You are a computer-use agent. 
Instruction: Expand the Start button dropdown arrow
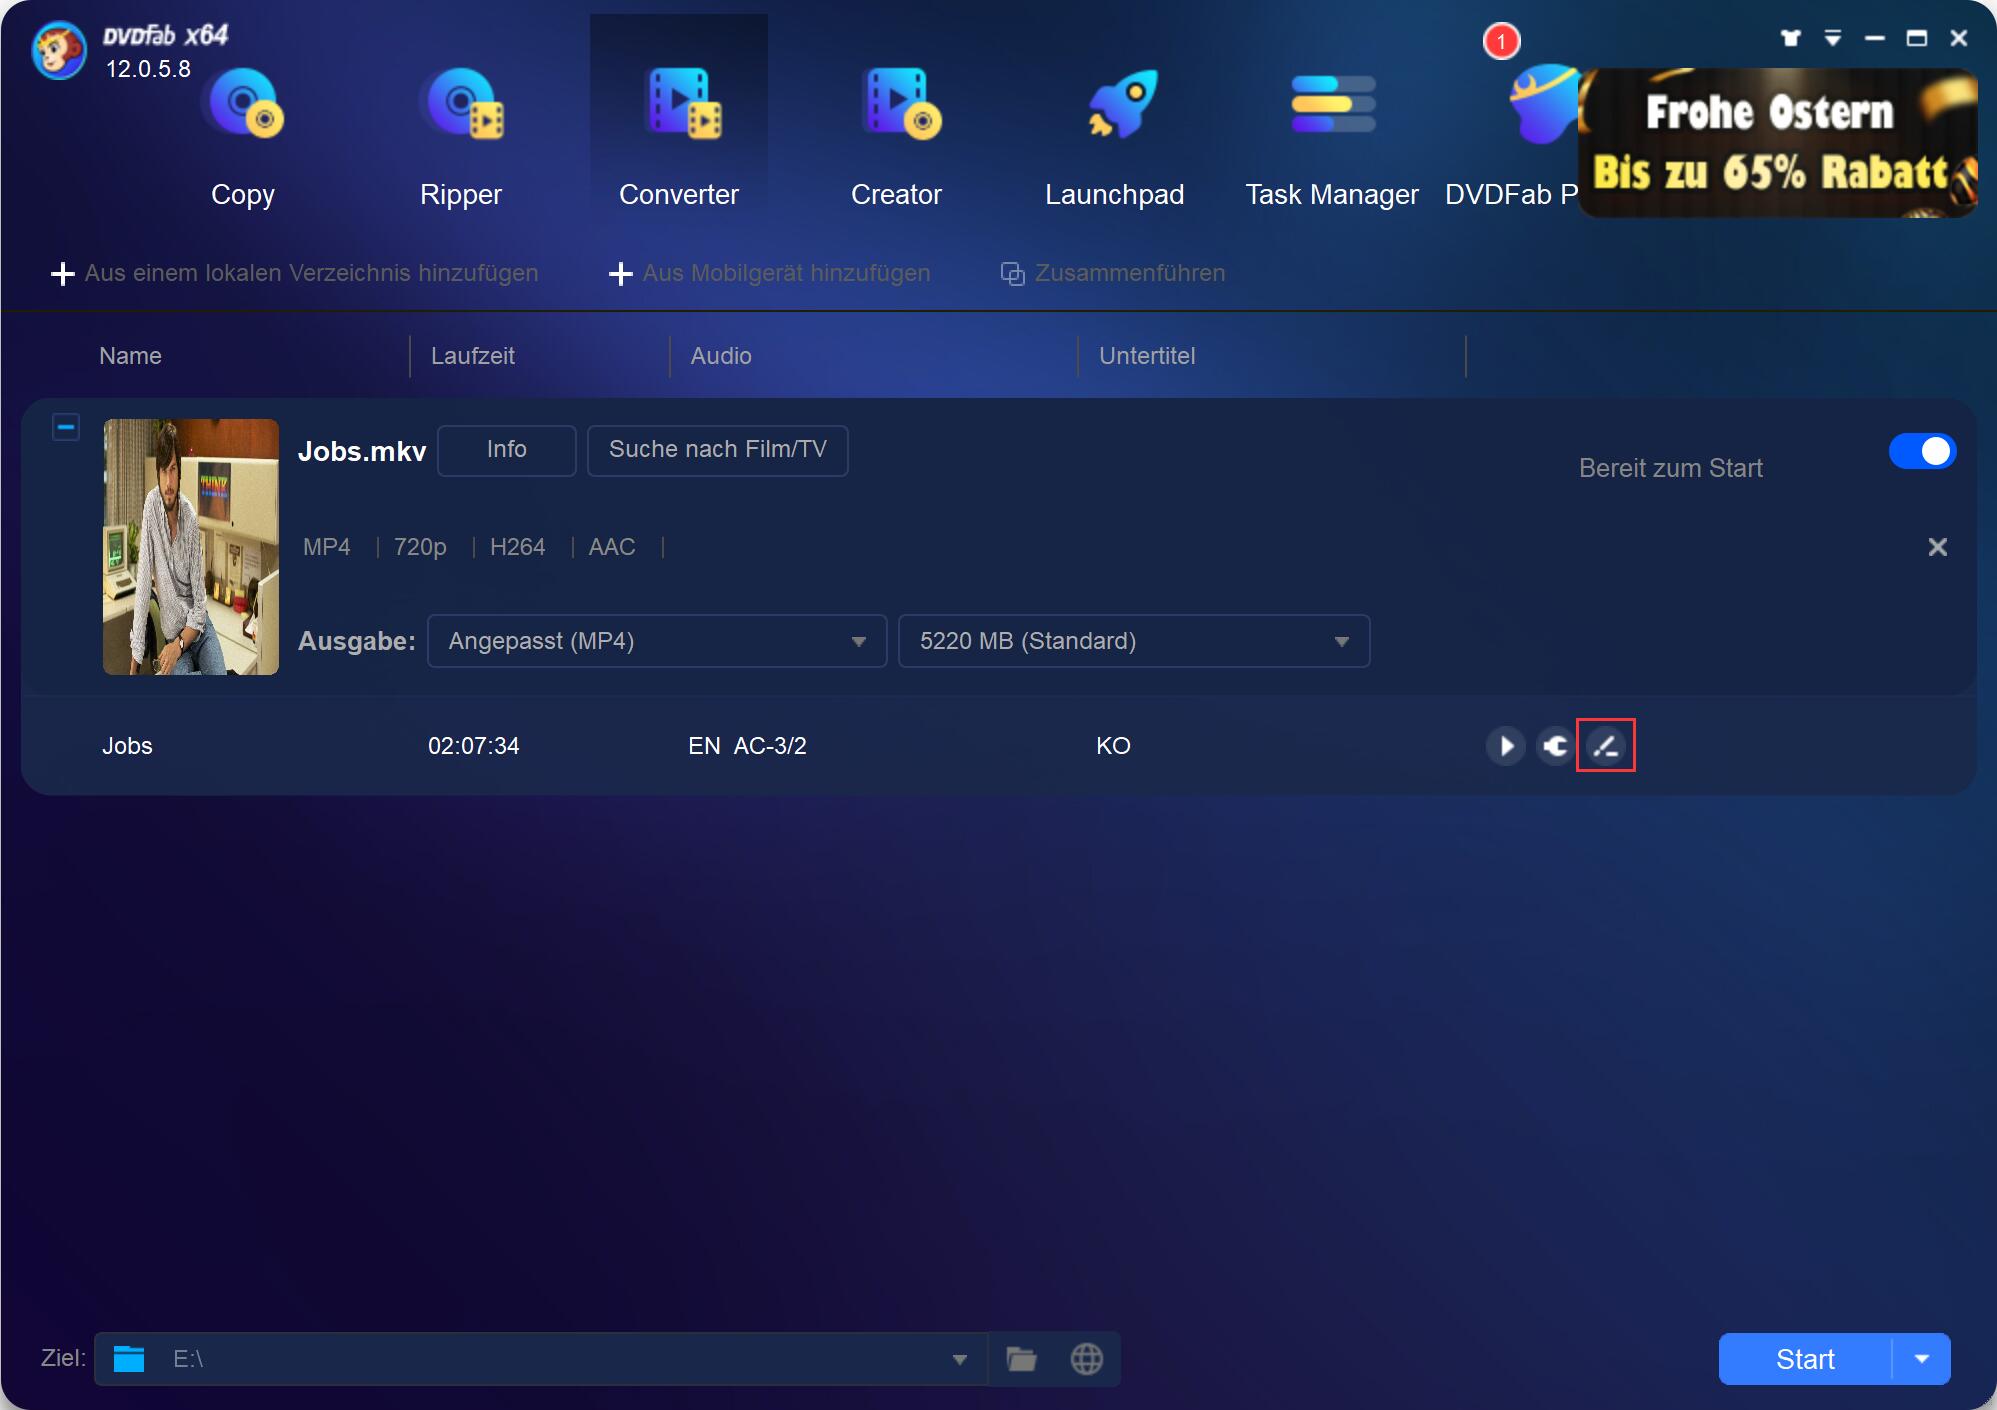[1921, 1359]
